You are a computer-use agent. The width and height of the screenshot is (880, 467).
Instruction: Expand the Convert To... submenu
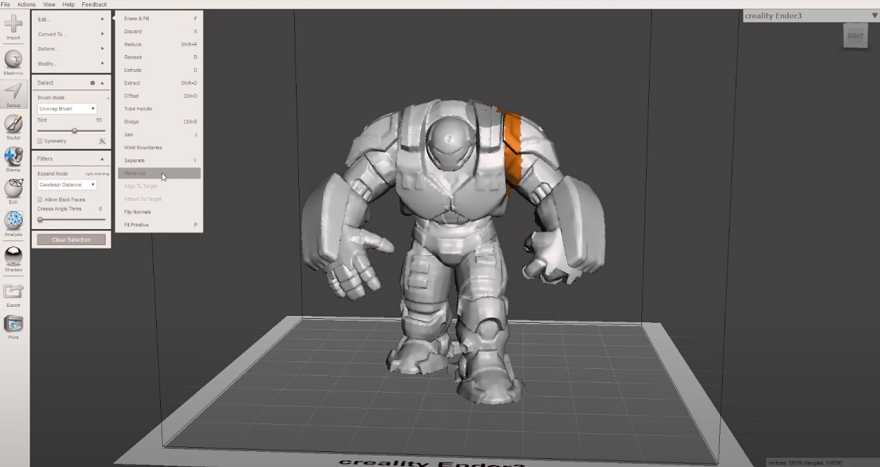71,34
